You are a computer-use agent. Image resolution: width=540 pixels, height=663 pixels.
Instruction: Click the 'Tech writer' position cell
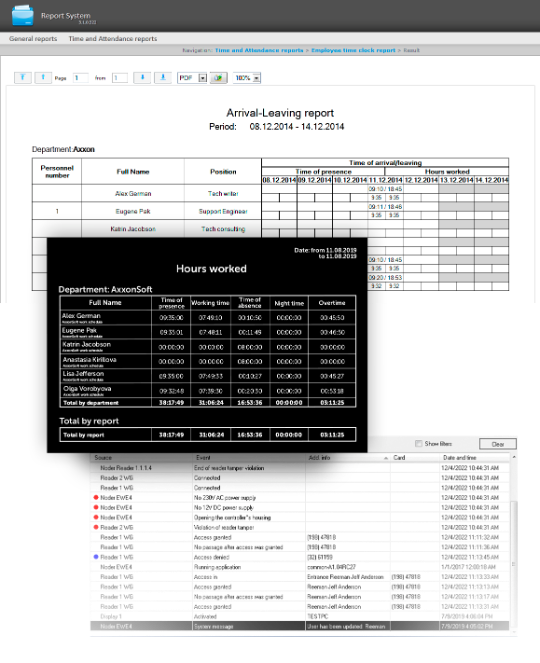click(x=223, y=193)
